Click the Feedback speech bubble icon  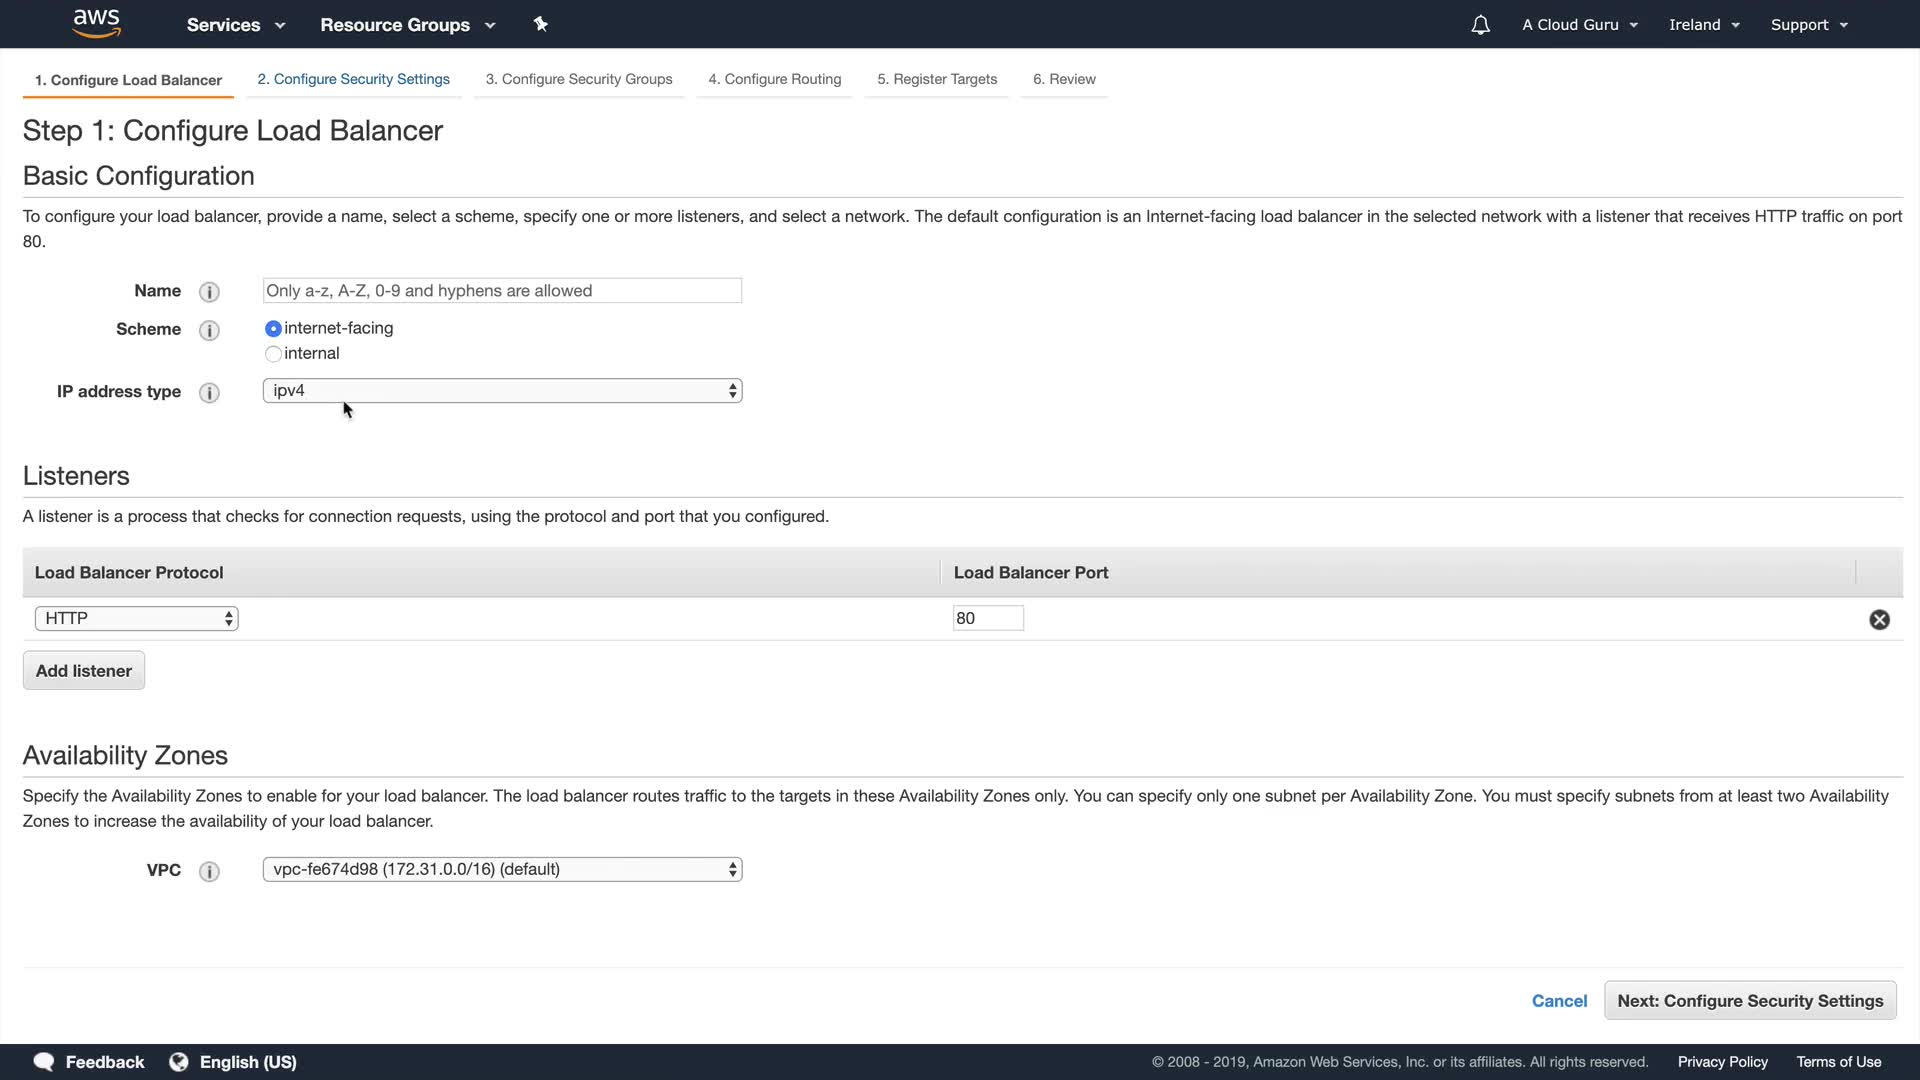44,1062
